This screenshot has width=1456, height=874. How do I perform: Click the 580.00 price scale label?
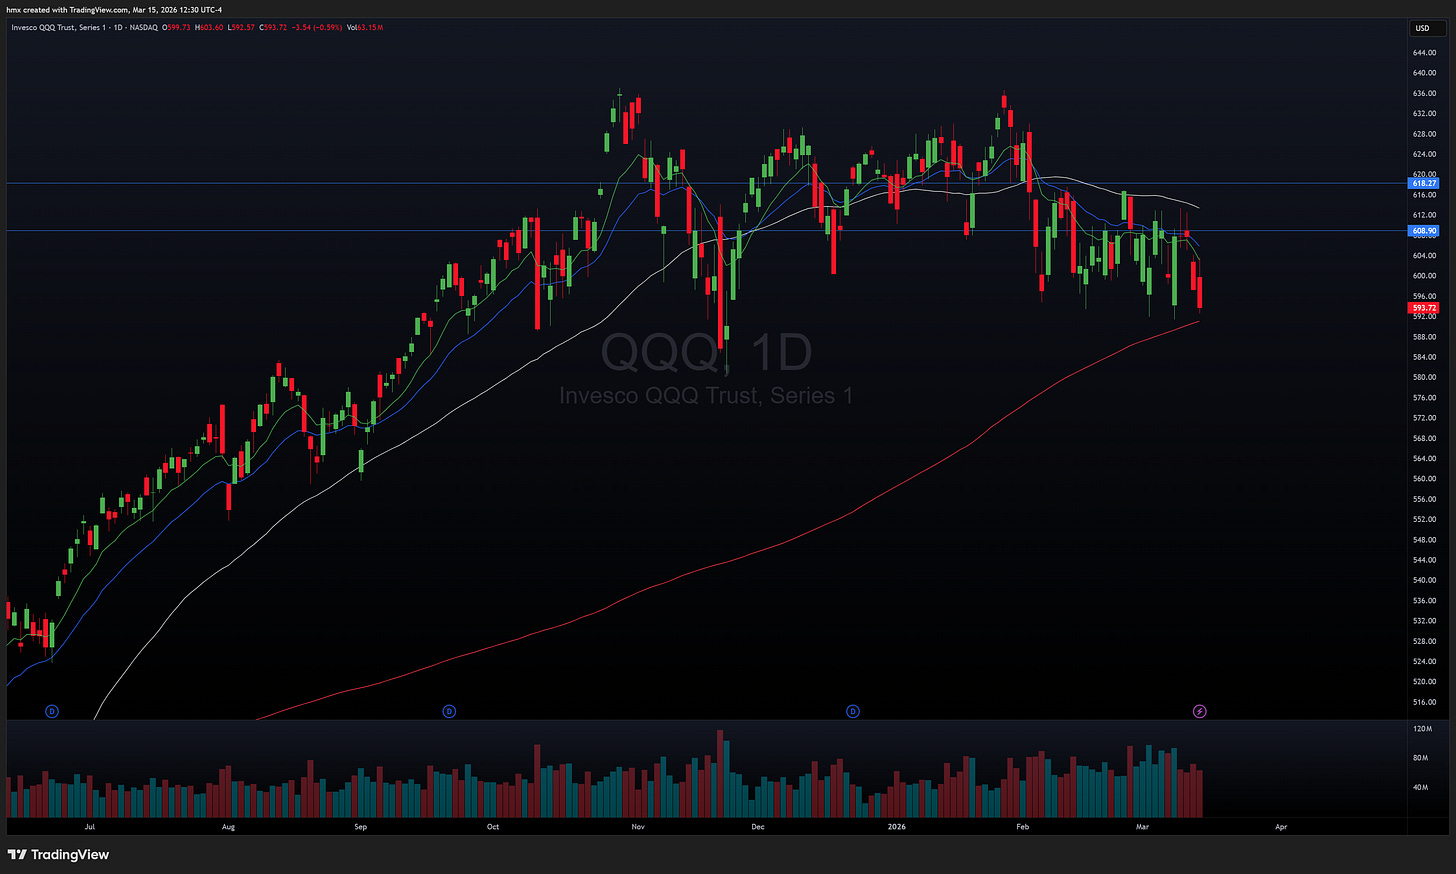1424,377
